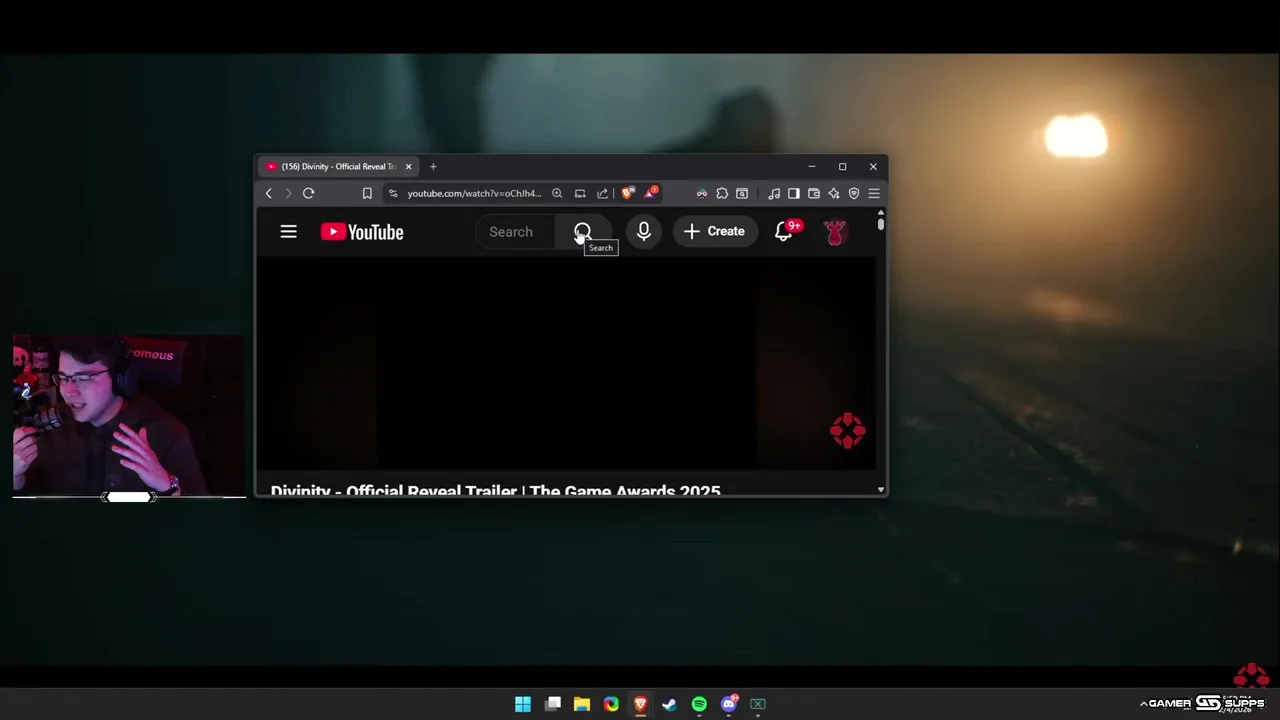Open File Explorer from the taskbar
Viewport: 1280px width, 720px height.
click(582, 704)
